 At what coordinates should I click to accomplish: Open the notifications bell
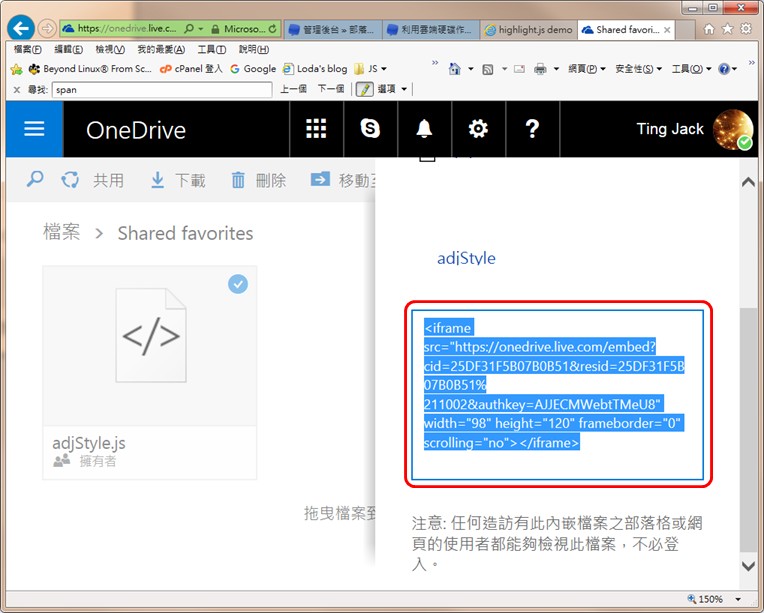(424, 129)
